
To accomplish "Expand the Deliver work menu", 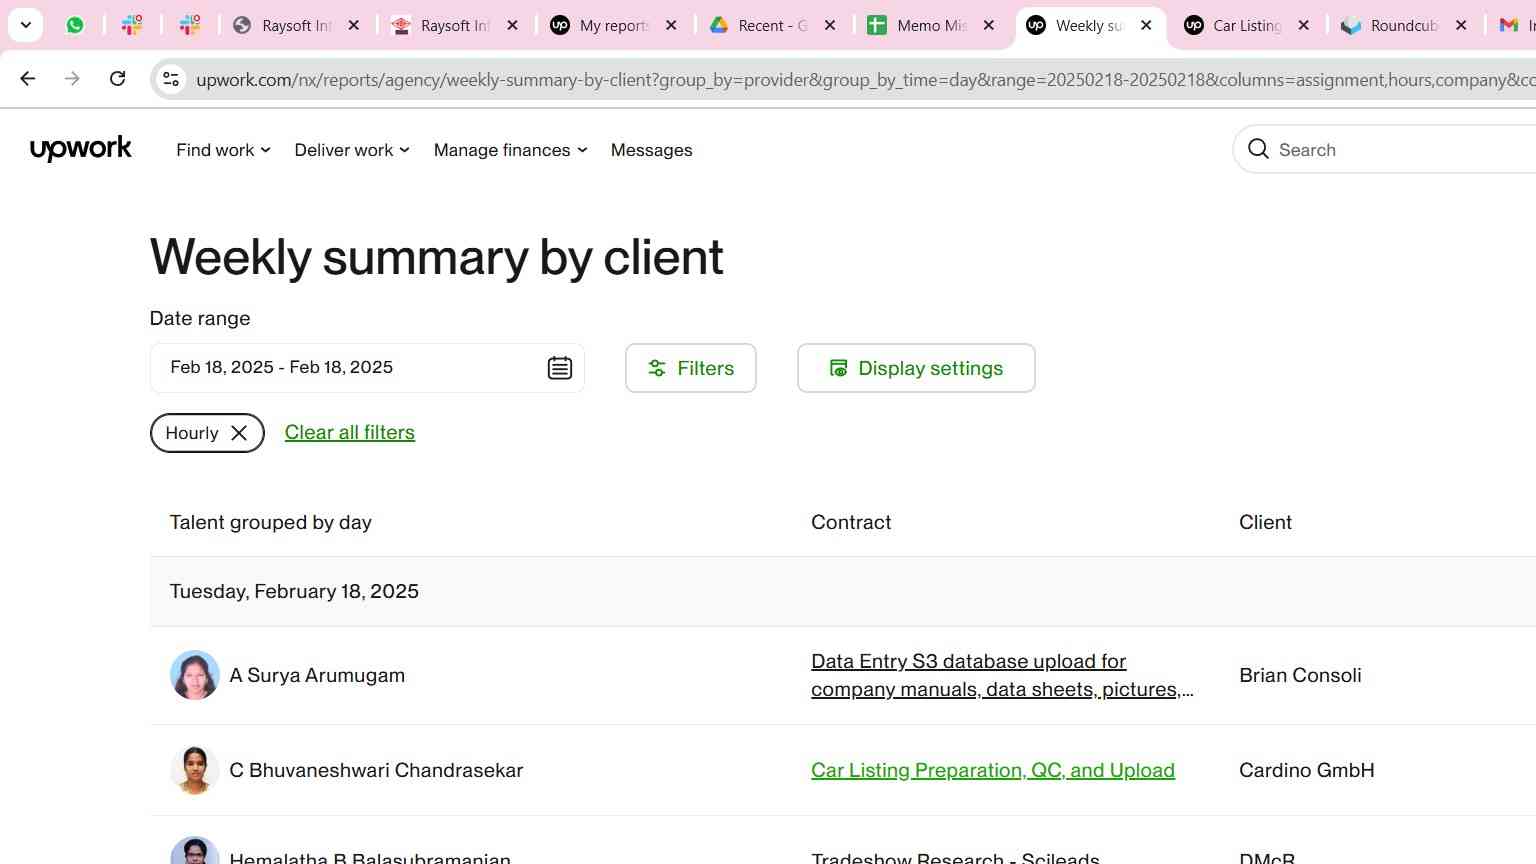I will click(352, 150).
